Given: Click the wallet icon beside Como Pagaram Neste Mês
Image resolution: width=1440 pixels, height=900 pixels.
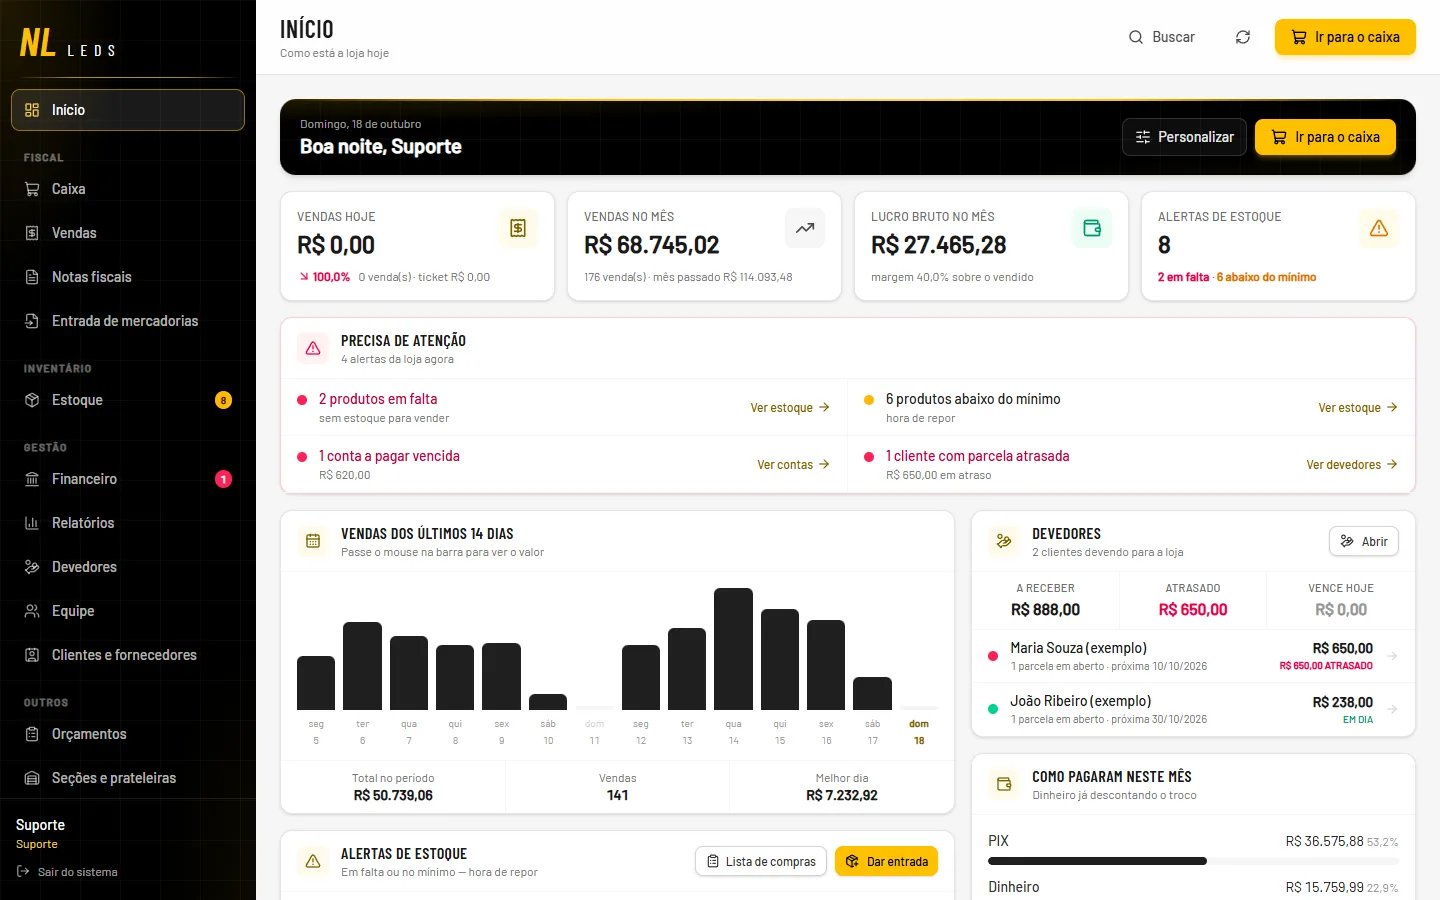Looking at the screenshot, I should click(1004, 784).
